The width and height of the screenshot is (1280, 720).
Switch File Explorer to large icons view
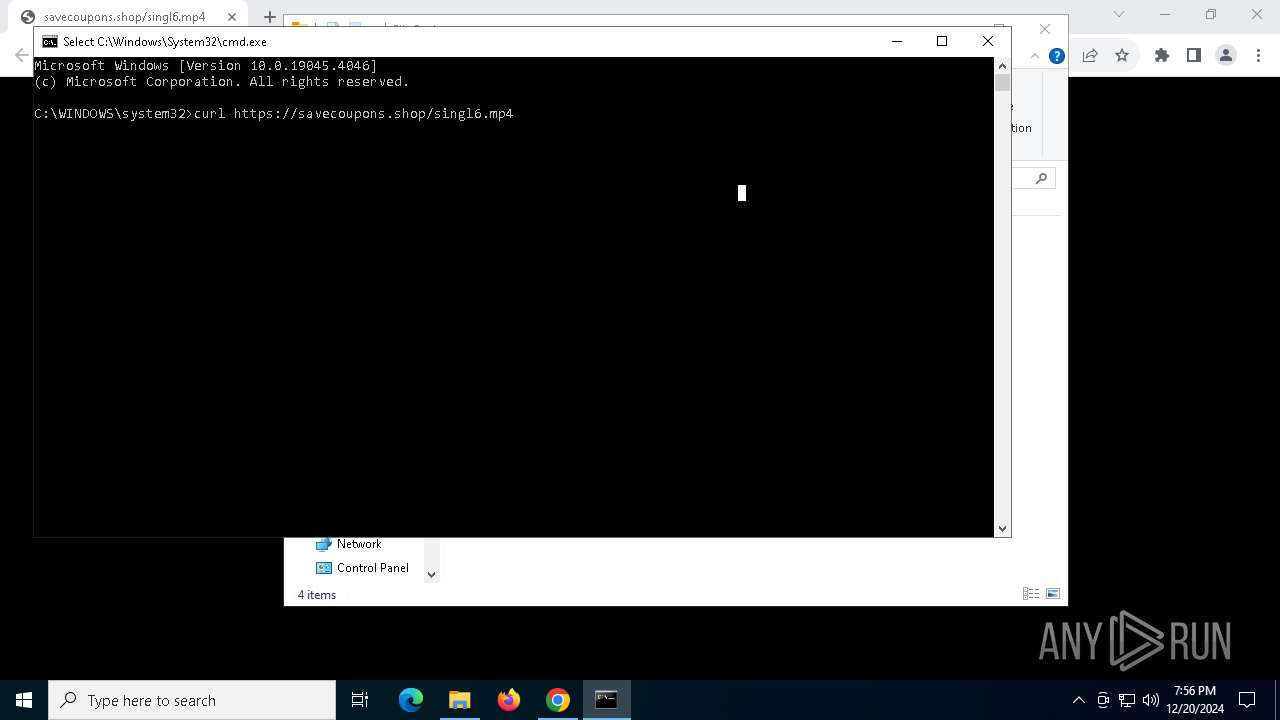pos(1053,594)
